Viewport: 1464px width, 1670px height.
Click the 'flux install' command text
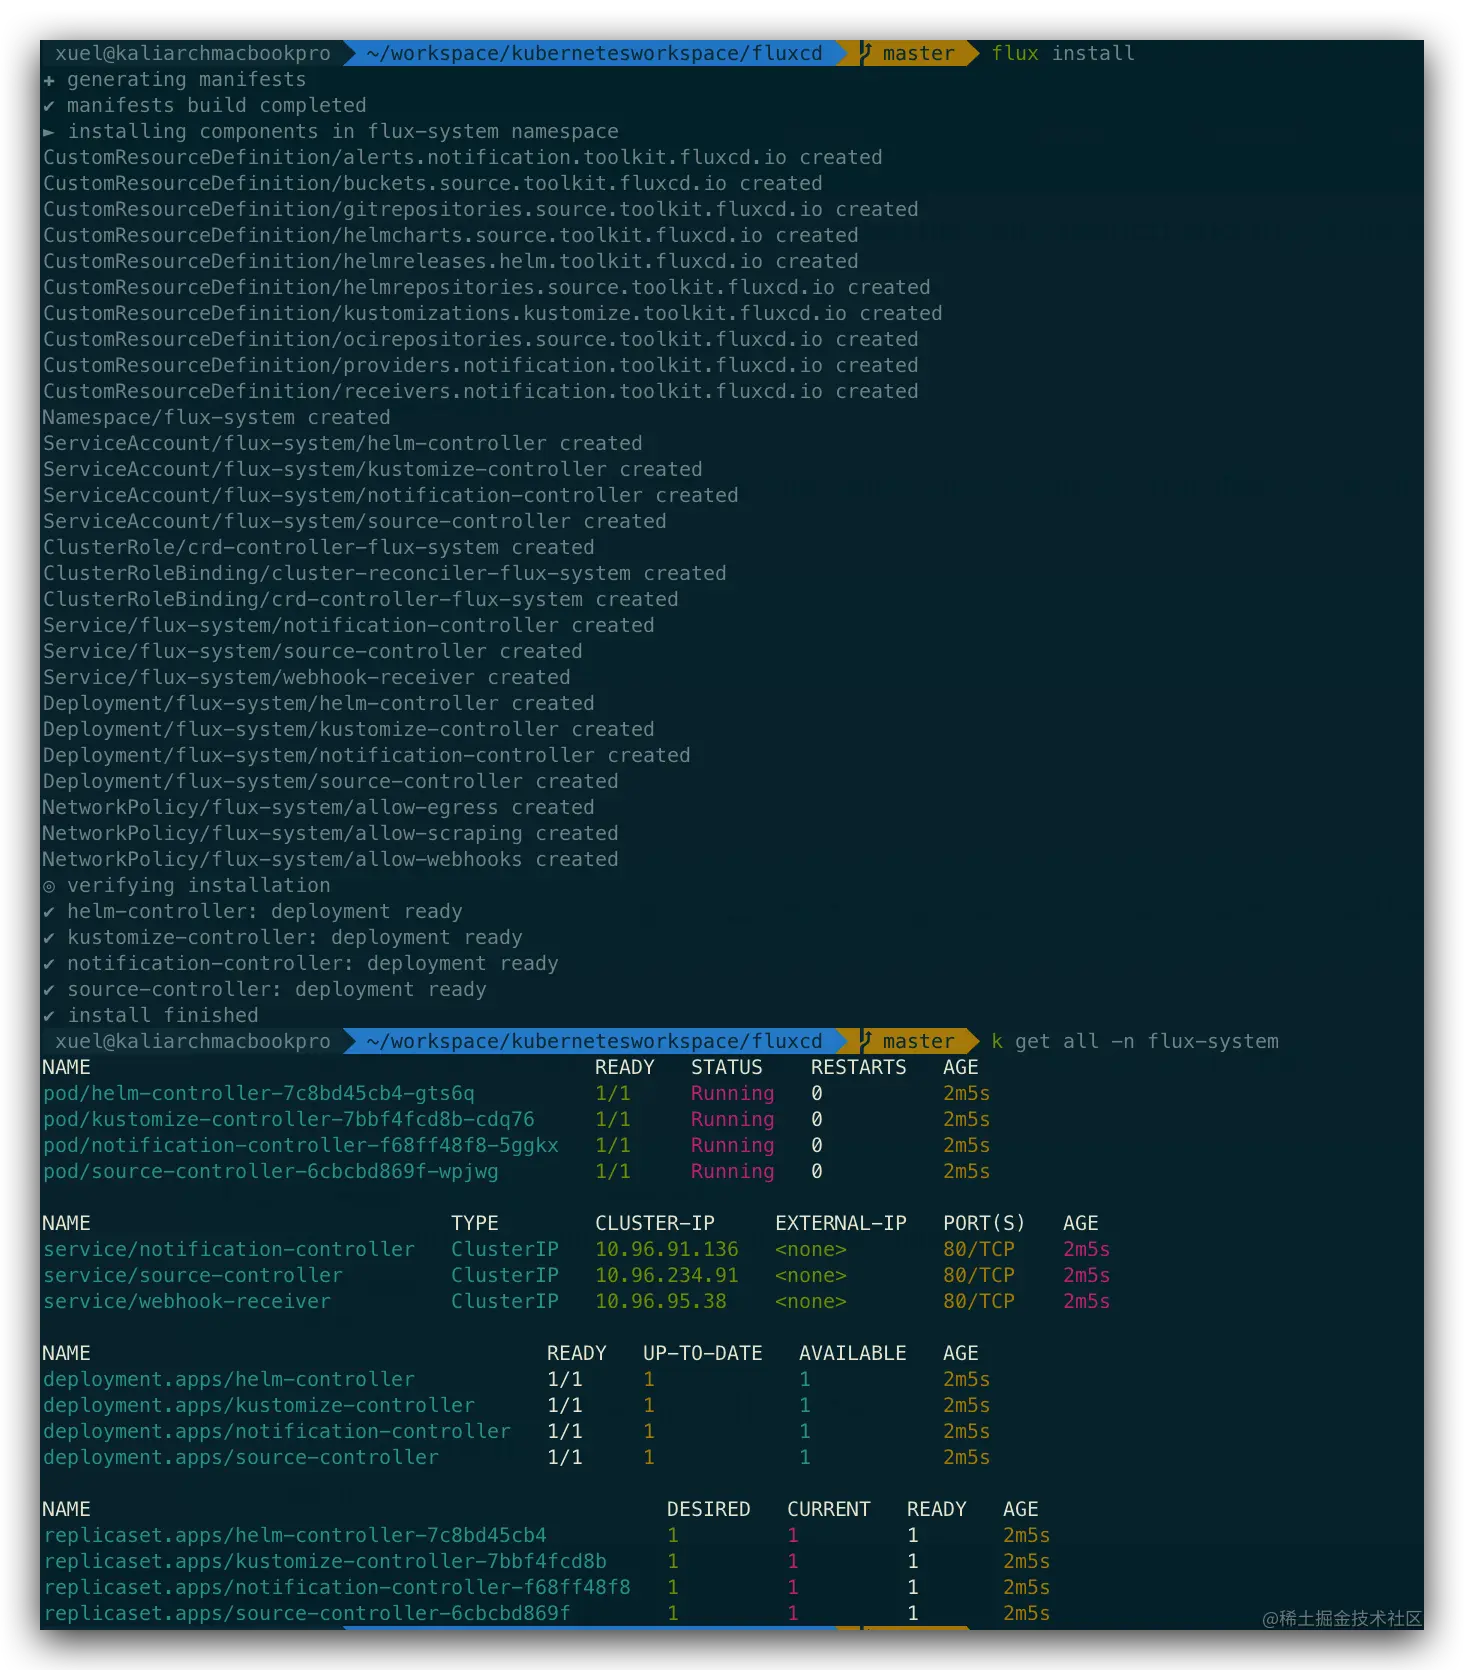click(x=1063, y=53)
